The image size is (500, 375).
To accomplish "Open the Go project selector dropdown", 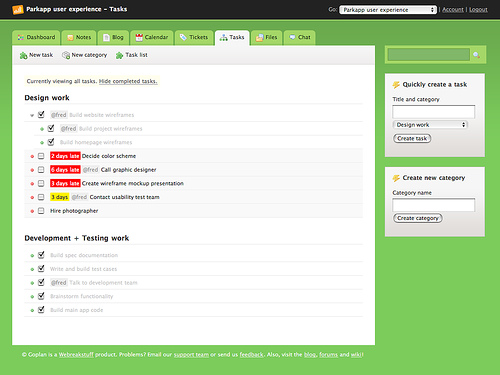I will (x=388, y=10).
